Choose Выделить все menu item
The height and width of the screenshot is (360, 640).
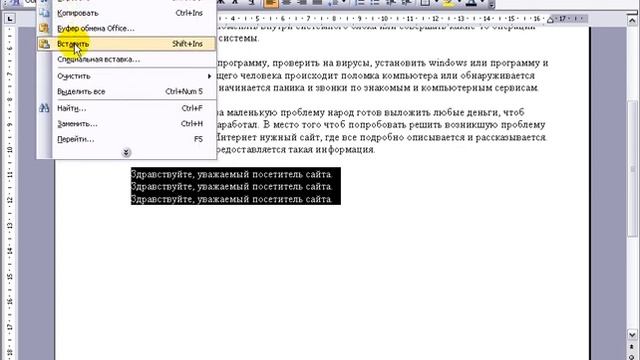[x=127, y=91]
